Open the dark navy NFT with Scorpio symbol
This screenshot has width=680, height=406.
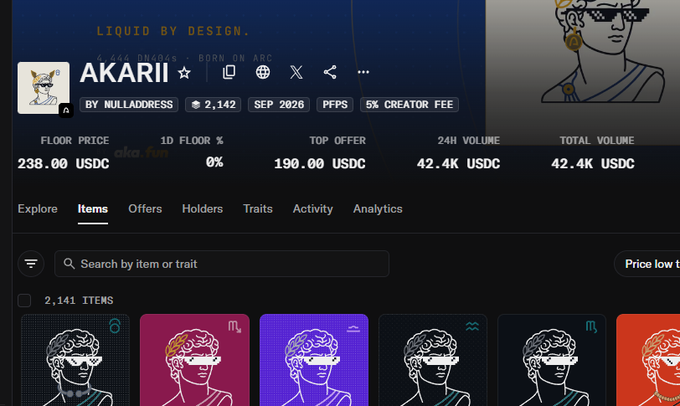(x=552, y=360)
